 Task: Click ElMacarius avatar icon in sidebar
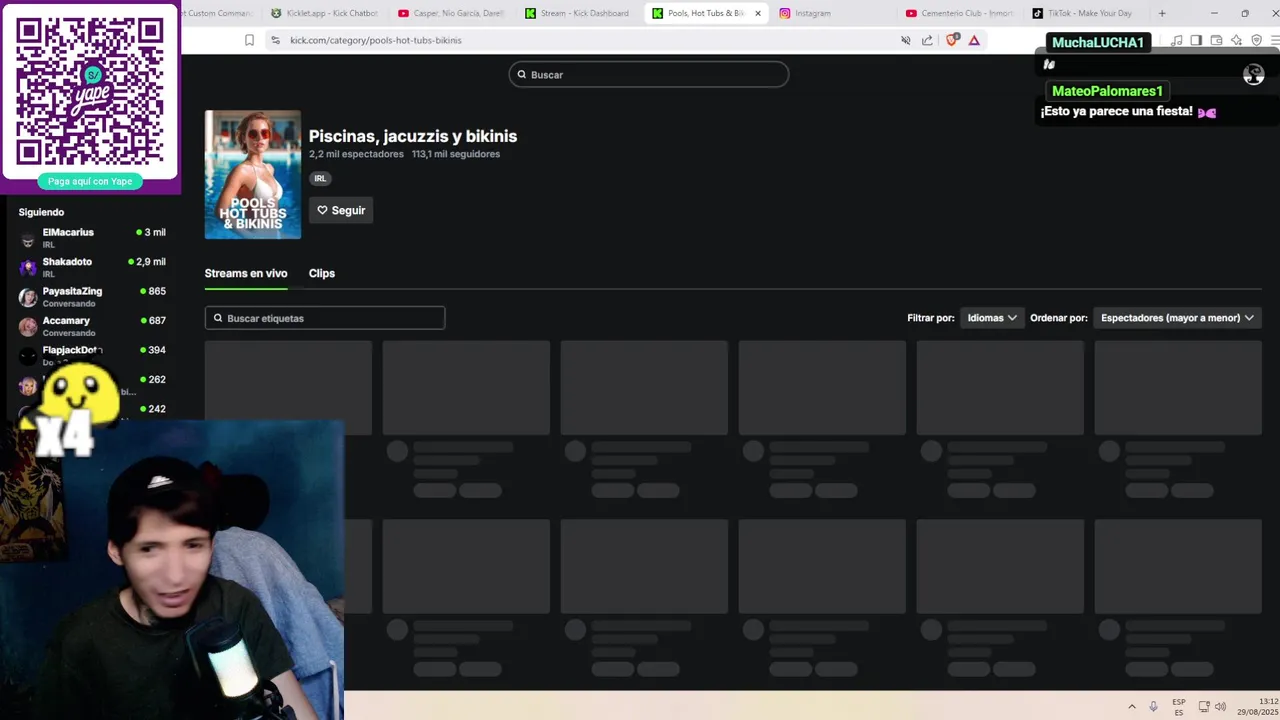(27, 238)
